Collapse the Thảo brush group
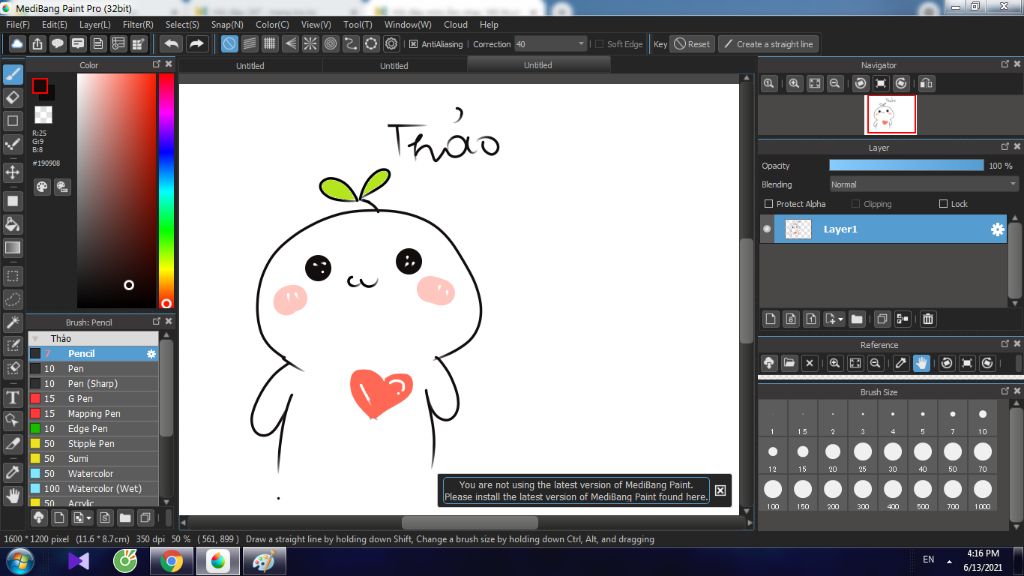The image size is (1024, 576). pos(35,338)
